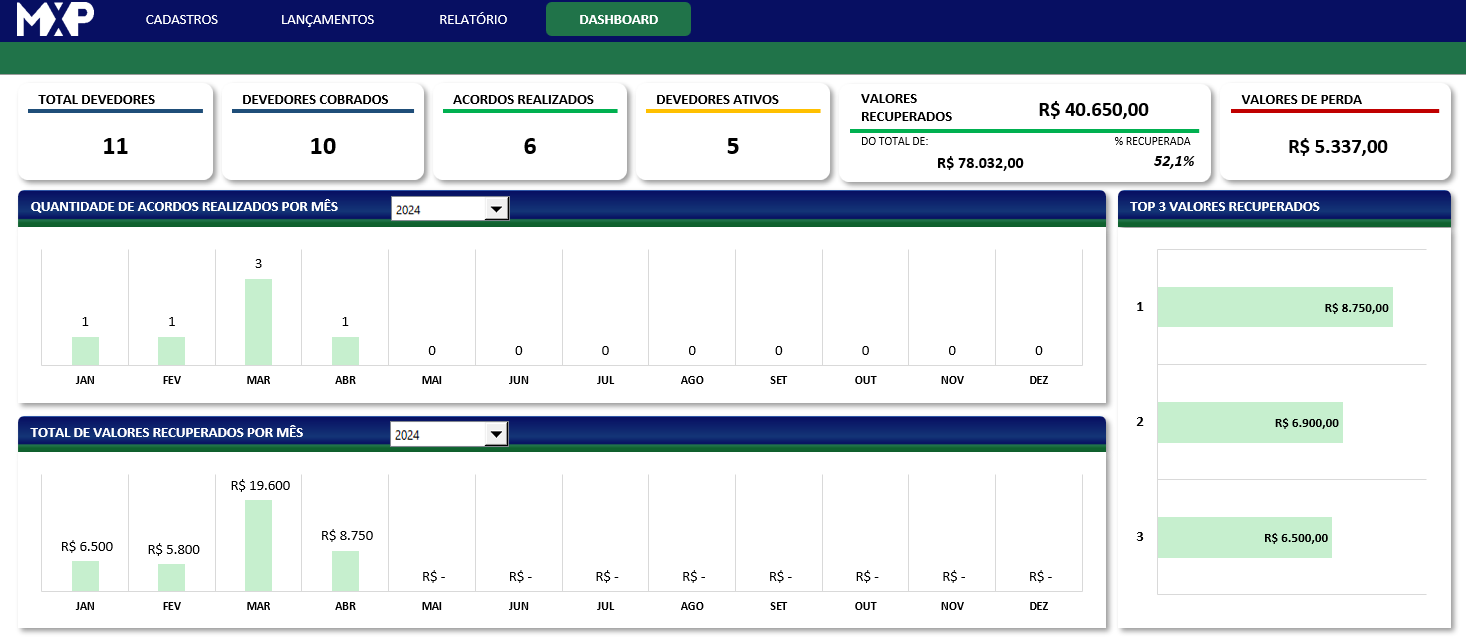Click the MAR bar in acordos chart
Image resolution: width=1466 pixels, height=638 pixels.
[x=258, y=322]
